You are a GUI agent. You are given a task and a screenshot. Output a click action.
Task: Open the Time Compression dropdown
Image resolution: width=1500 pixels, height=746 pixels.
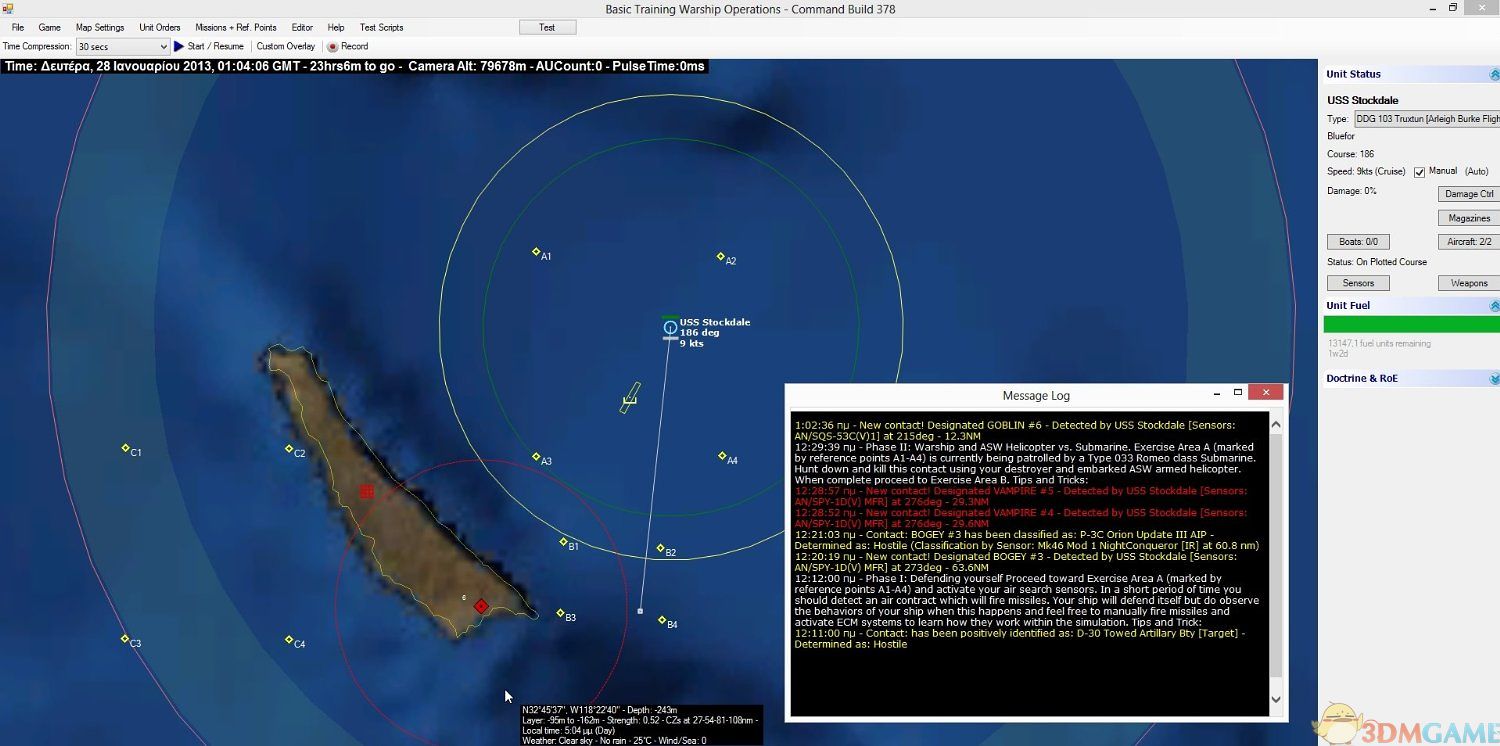(x=163, y=47)
